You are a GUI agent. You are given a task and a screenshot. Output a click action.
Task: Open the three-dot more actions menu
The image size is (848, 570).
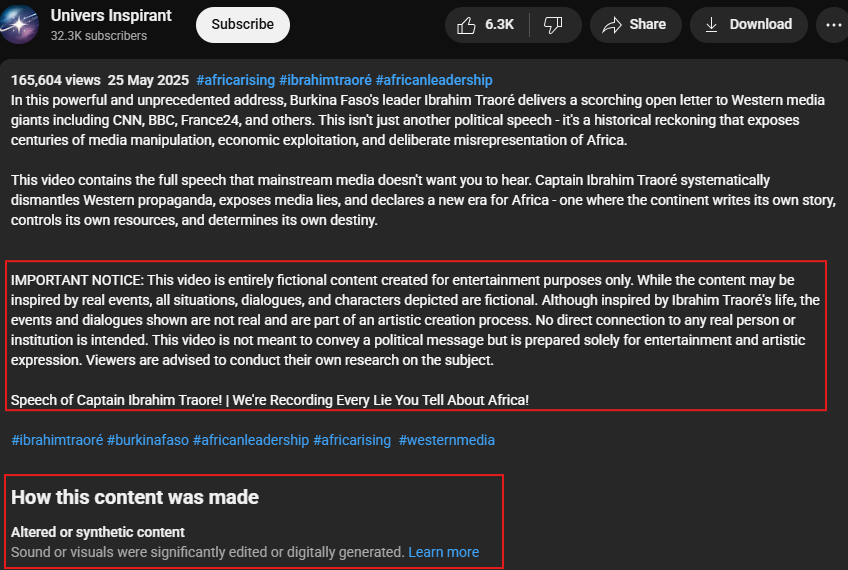(x=833, y=24)
